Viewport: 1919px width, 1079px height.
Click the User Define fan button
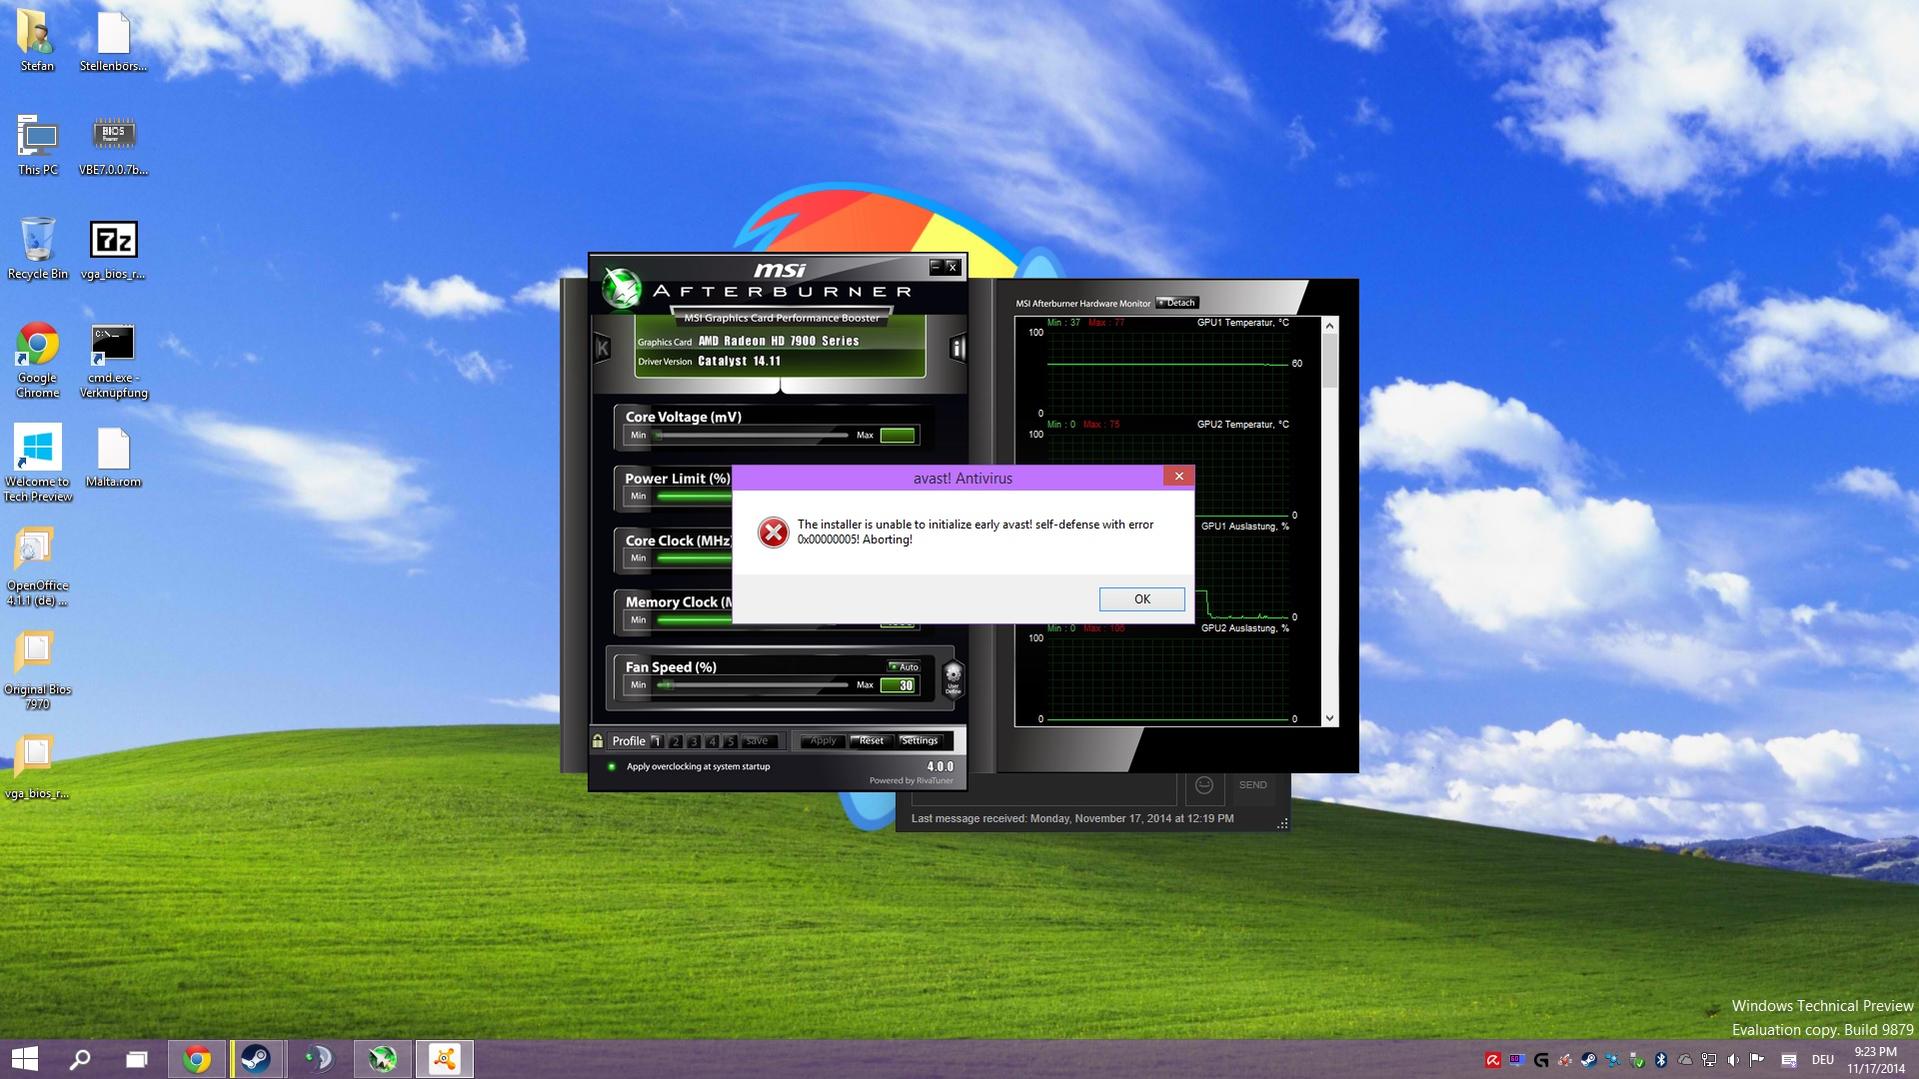[953, 678]
